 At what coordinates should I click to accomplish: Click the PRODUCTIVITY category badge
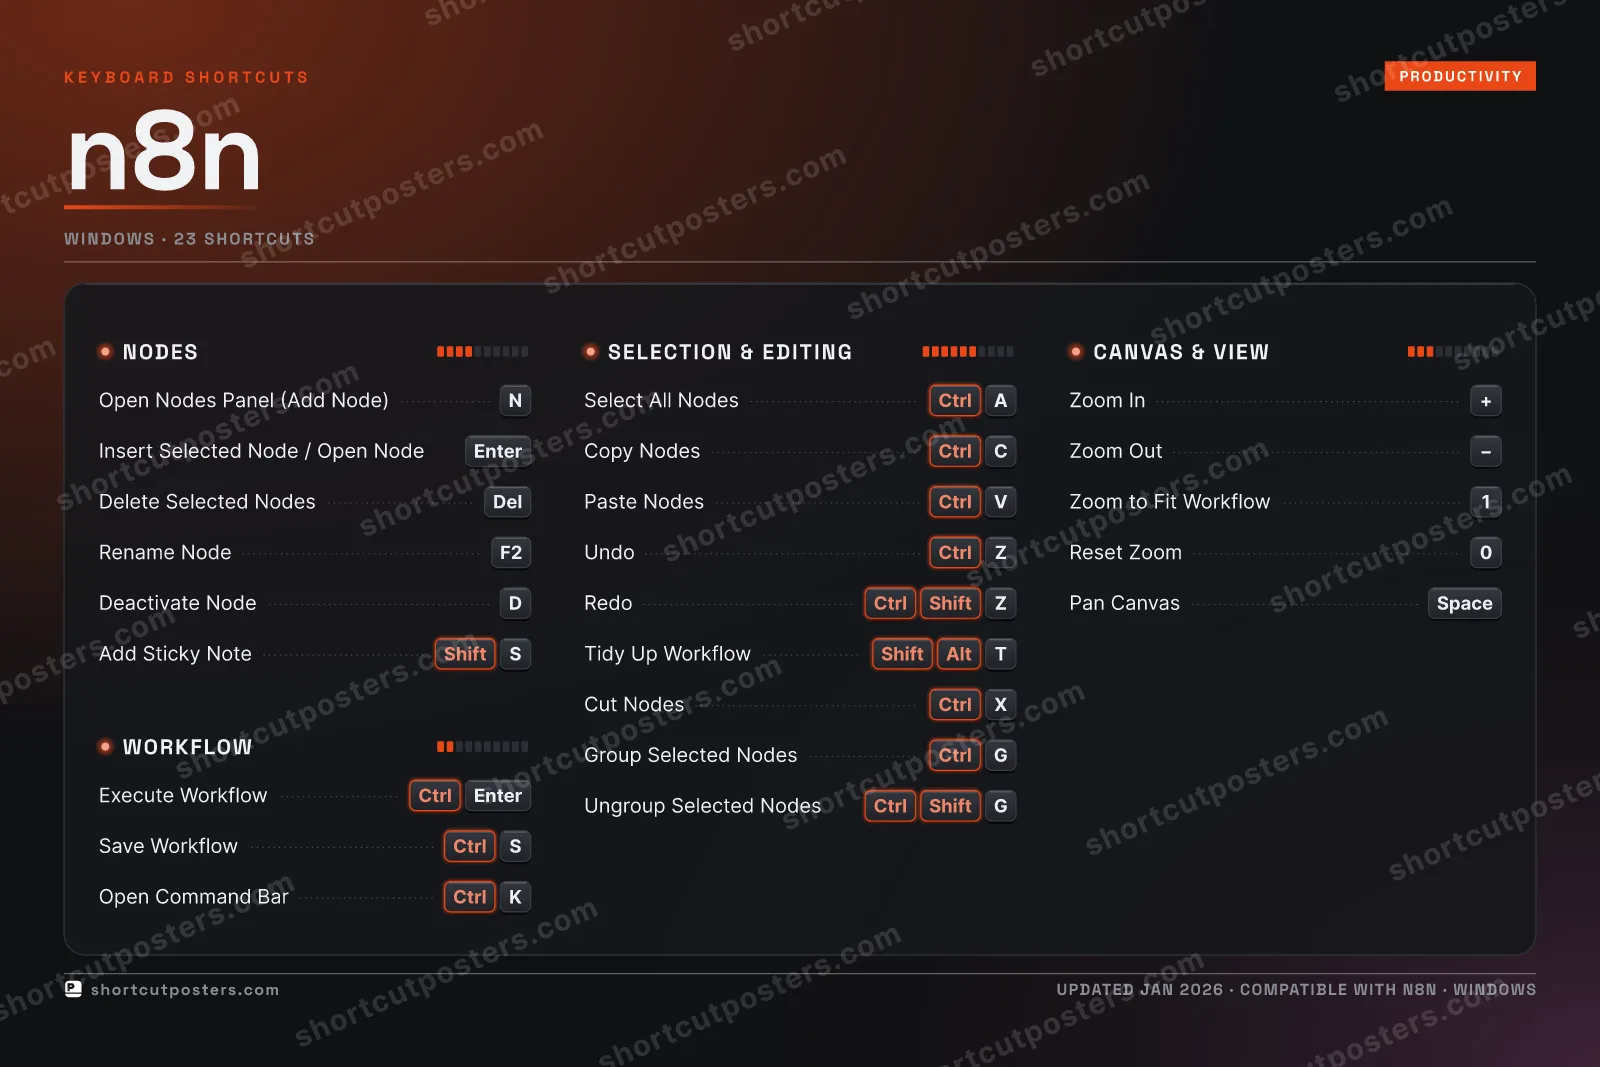point(1460,76)
